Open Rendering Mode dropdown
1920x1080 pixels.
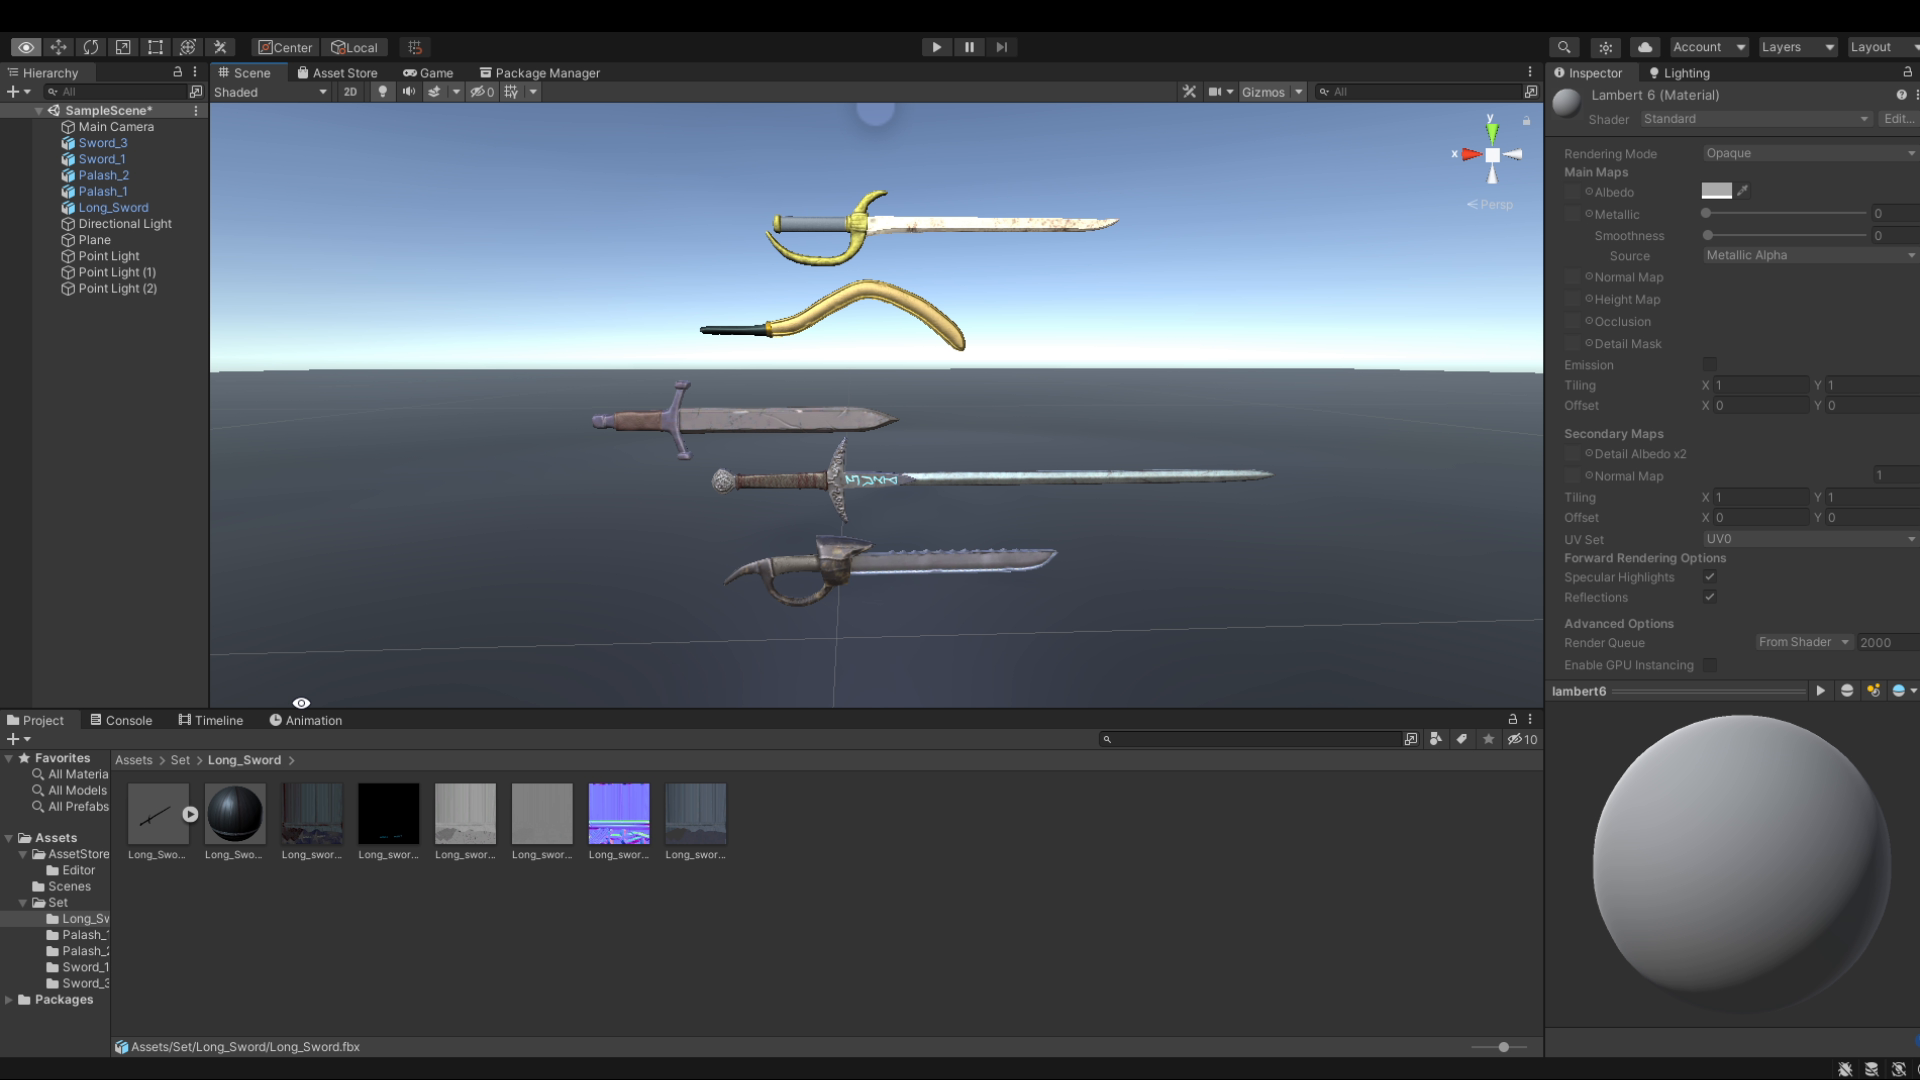tap(1810, 153)
